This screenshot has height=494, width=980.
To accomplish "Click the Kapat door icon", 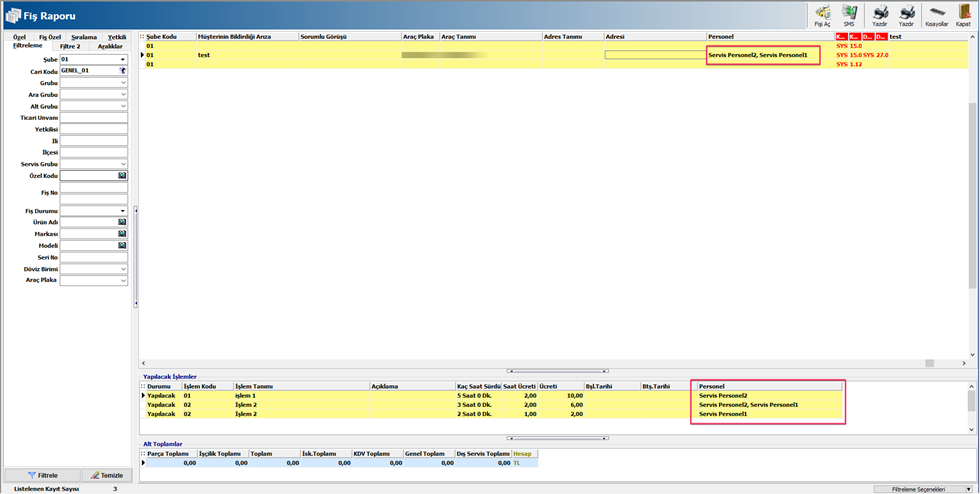I will coord(963,14).
